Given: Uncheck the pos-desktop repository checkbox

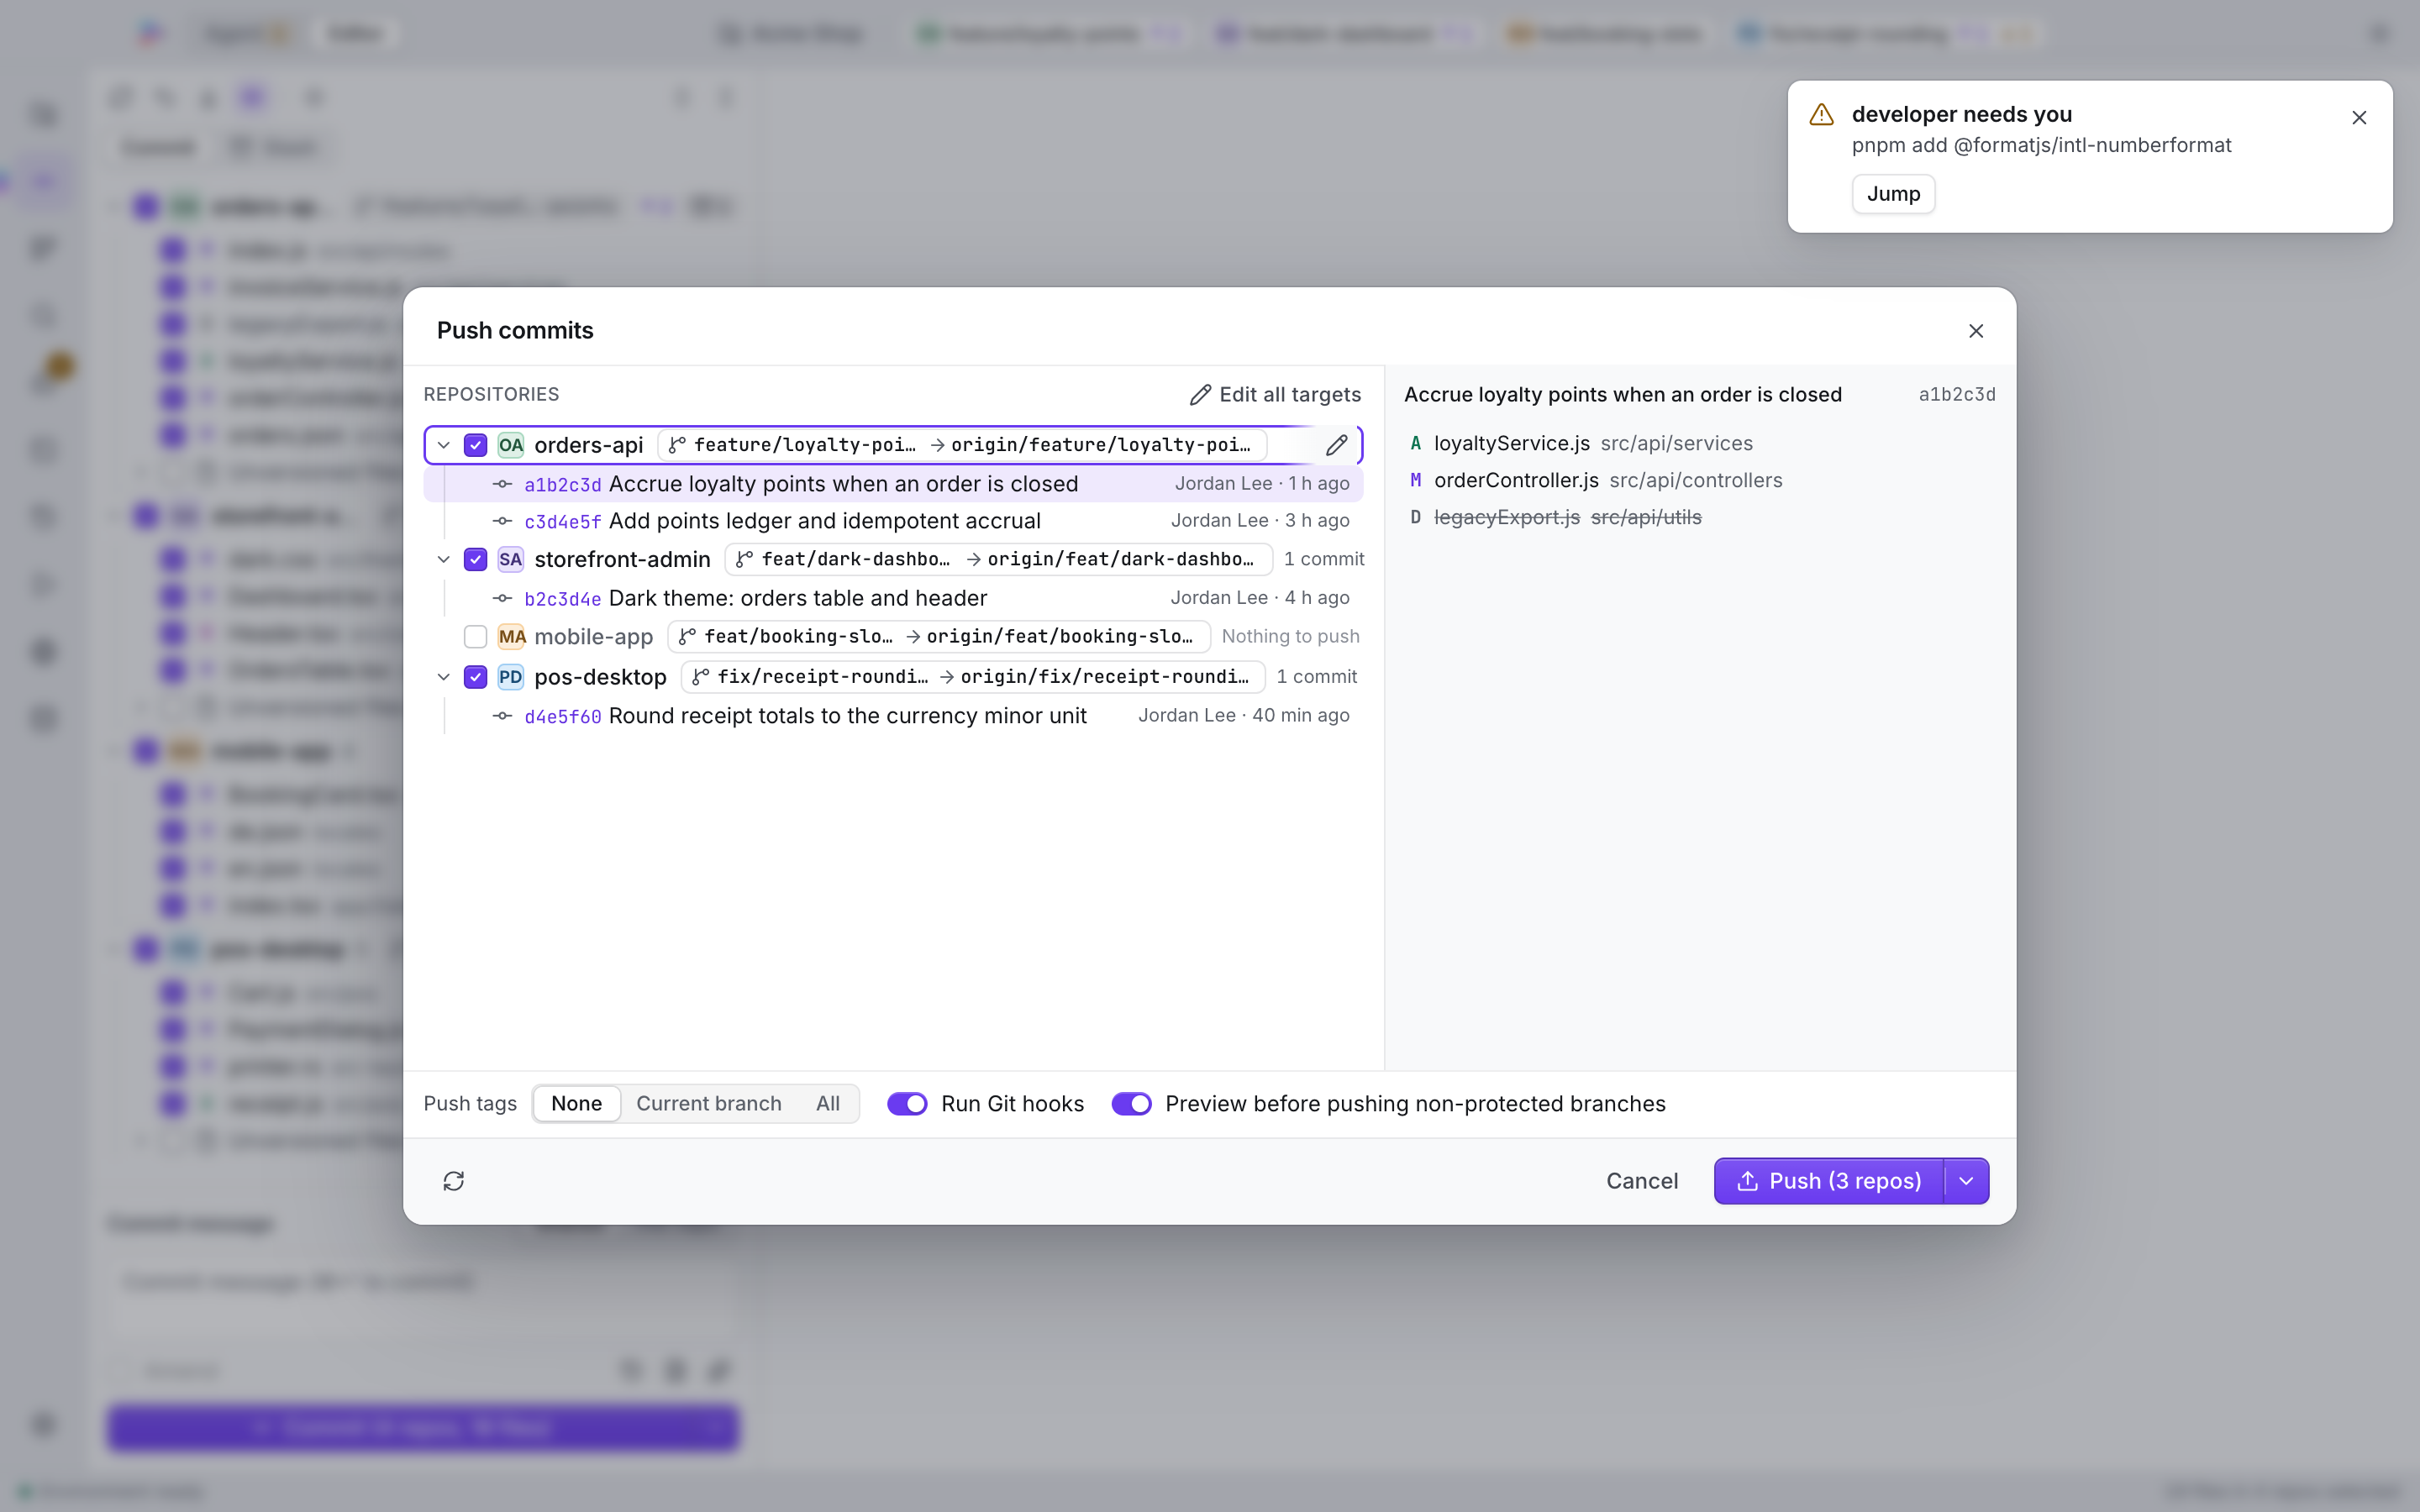Looking at the screenshot, I should pyautogui.click(x=476, y=677).
